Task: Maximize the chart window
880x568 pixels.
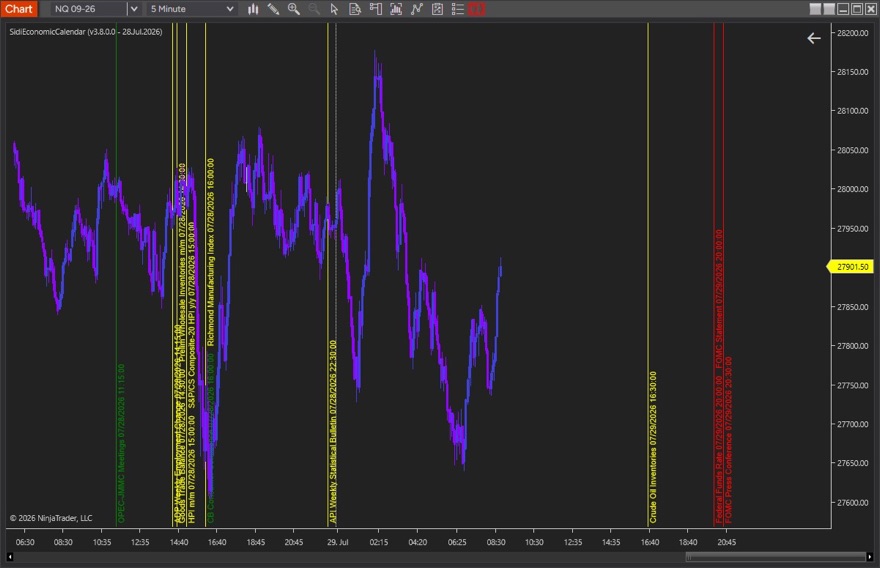Action: (857, 9)
